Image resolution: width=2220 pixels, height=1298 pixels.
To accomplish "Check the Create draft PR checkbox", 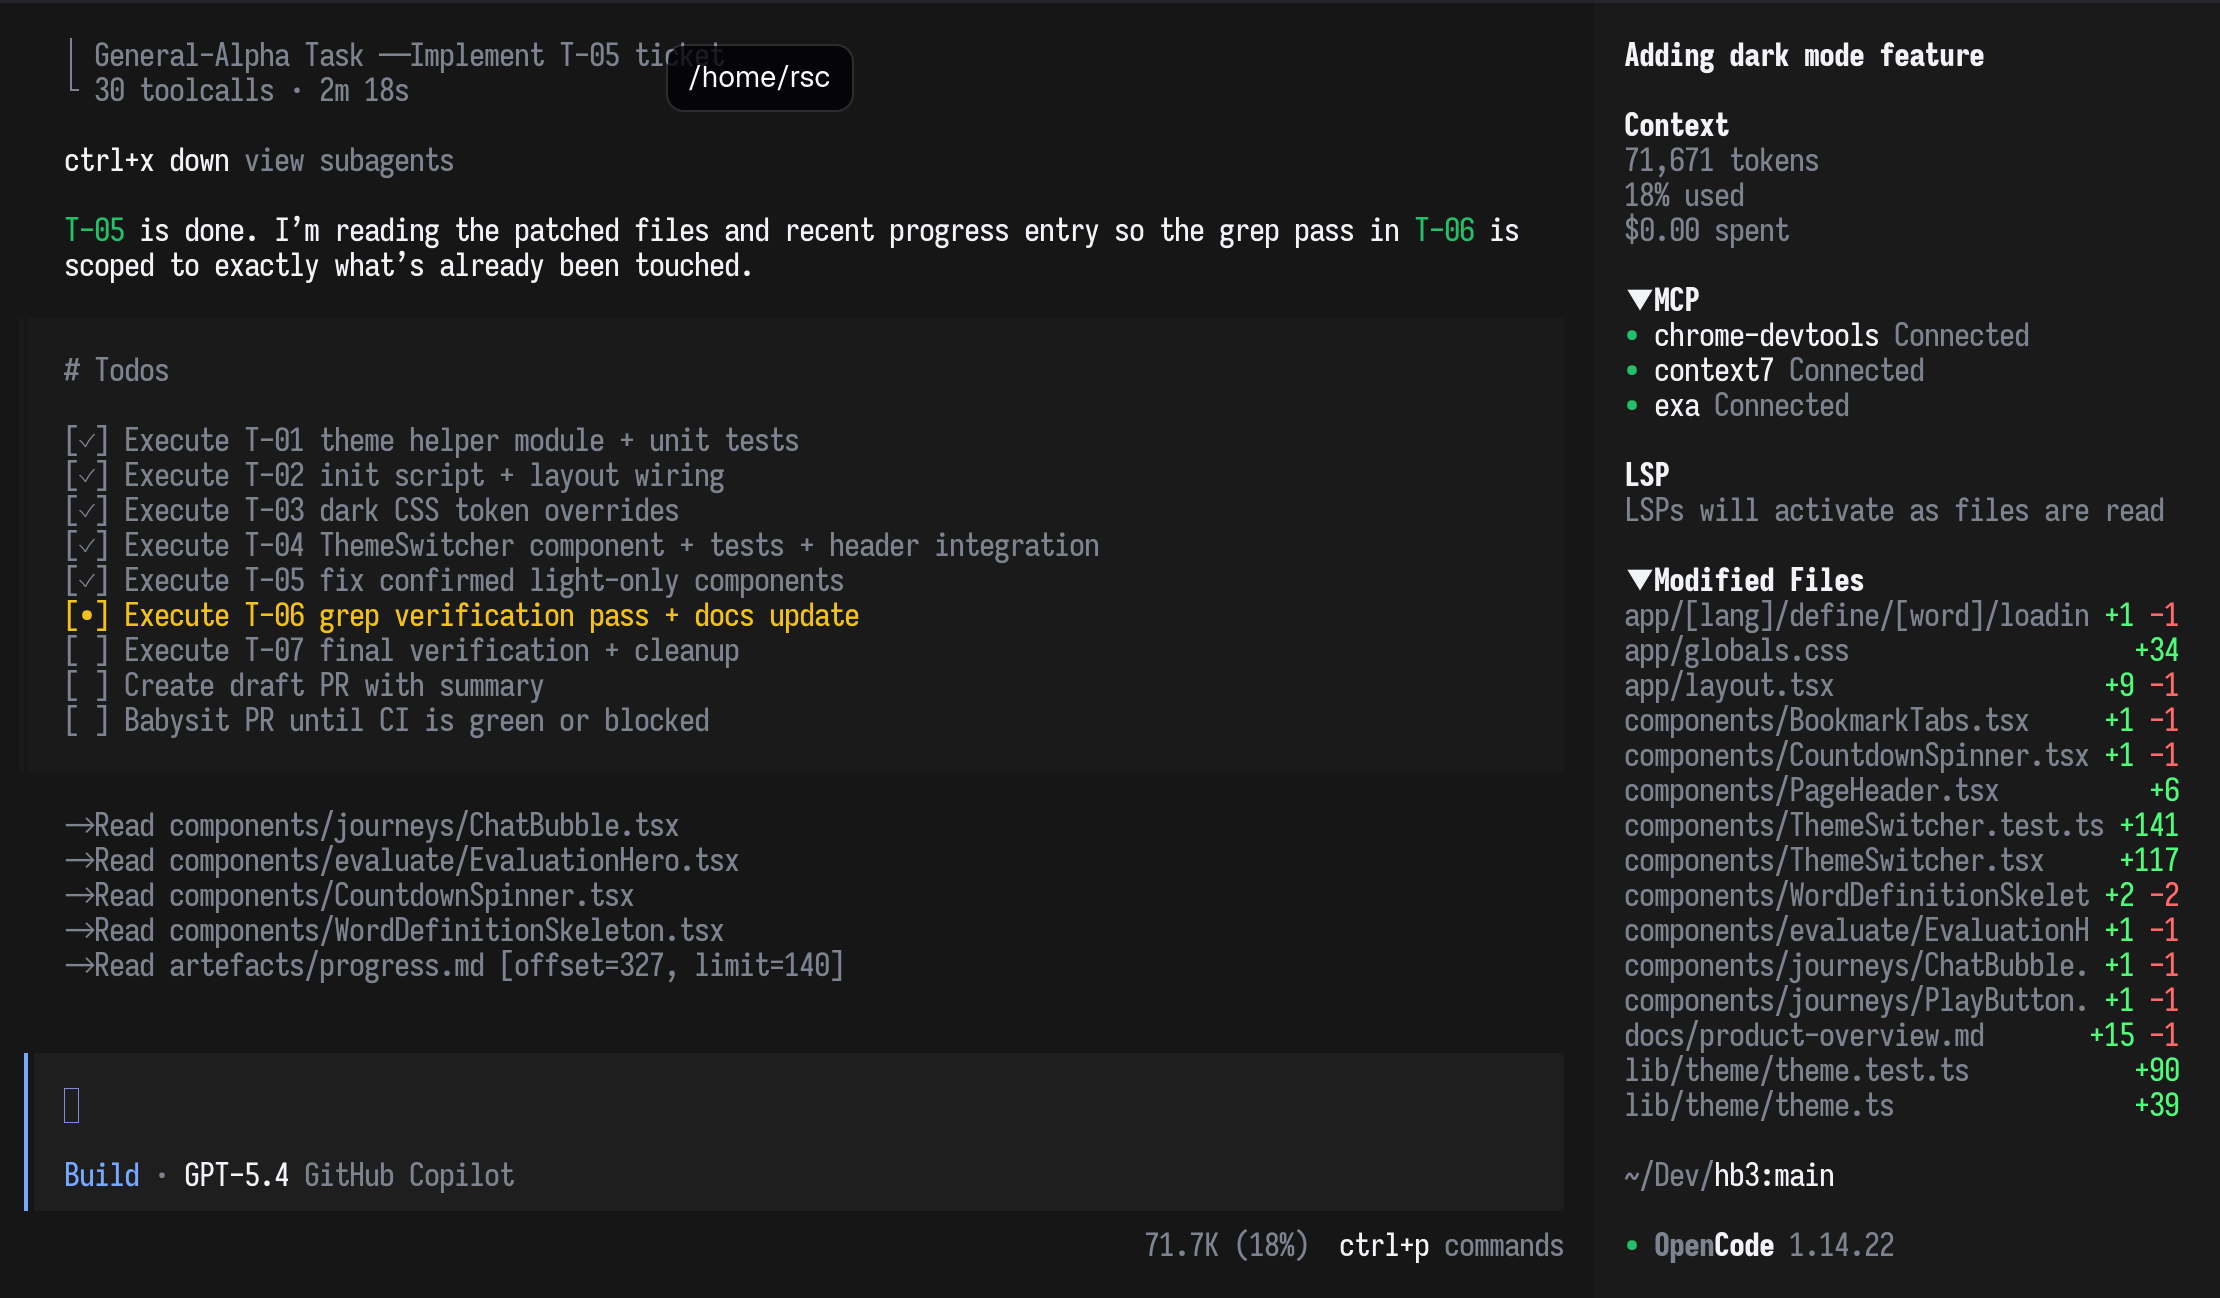I will (x=85, y=685).
